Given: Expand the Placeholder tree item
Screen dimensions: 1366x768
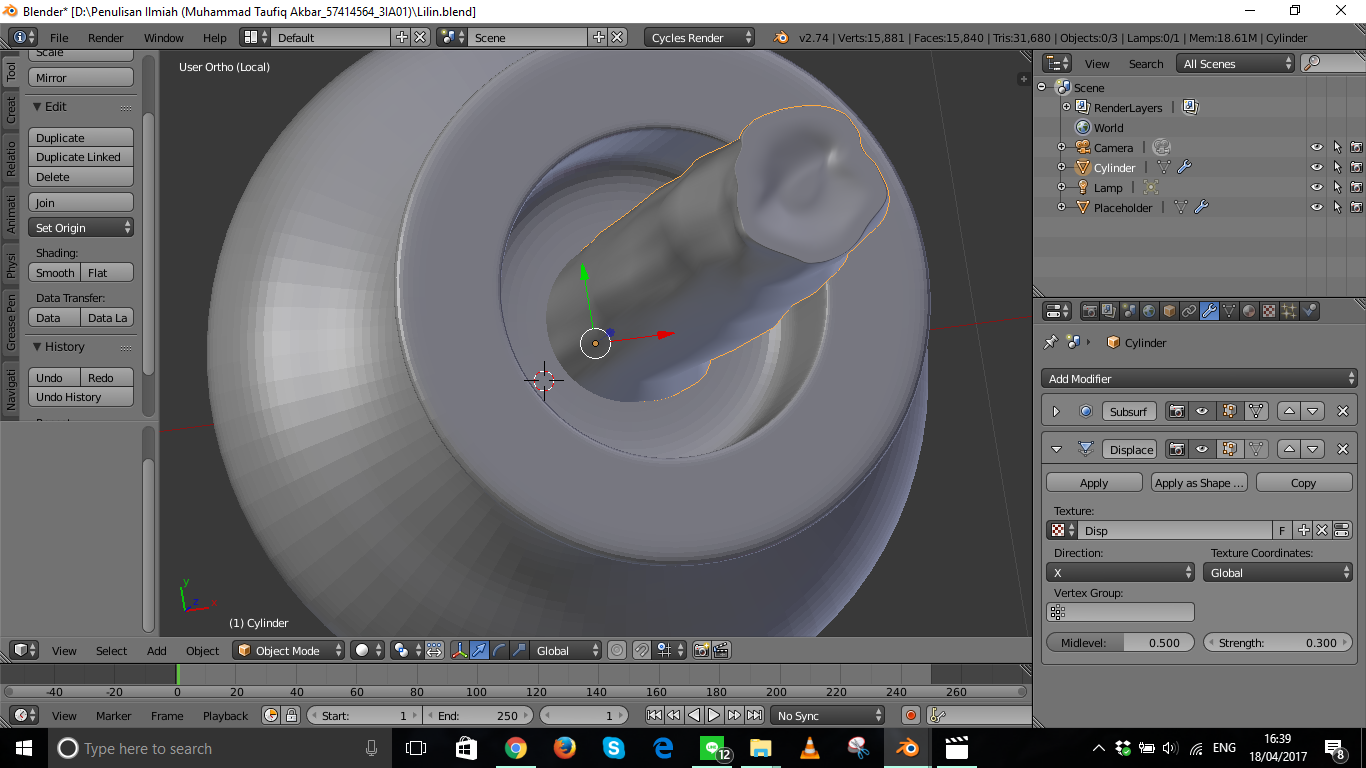Looking at the screenshot, I should (1065, 207).
